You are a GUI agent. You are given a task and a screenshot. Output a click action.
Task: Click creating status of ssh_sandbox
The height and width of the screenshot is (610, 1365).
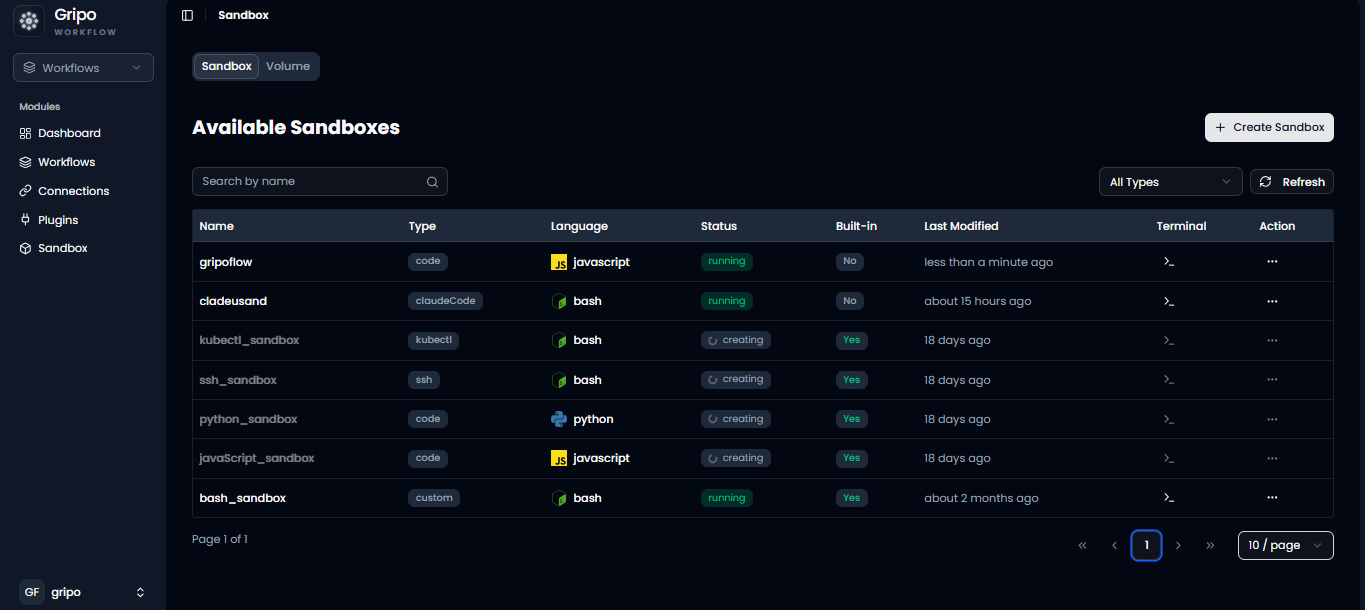coord(736,380)
